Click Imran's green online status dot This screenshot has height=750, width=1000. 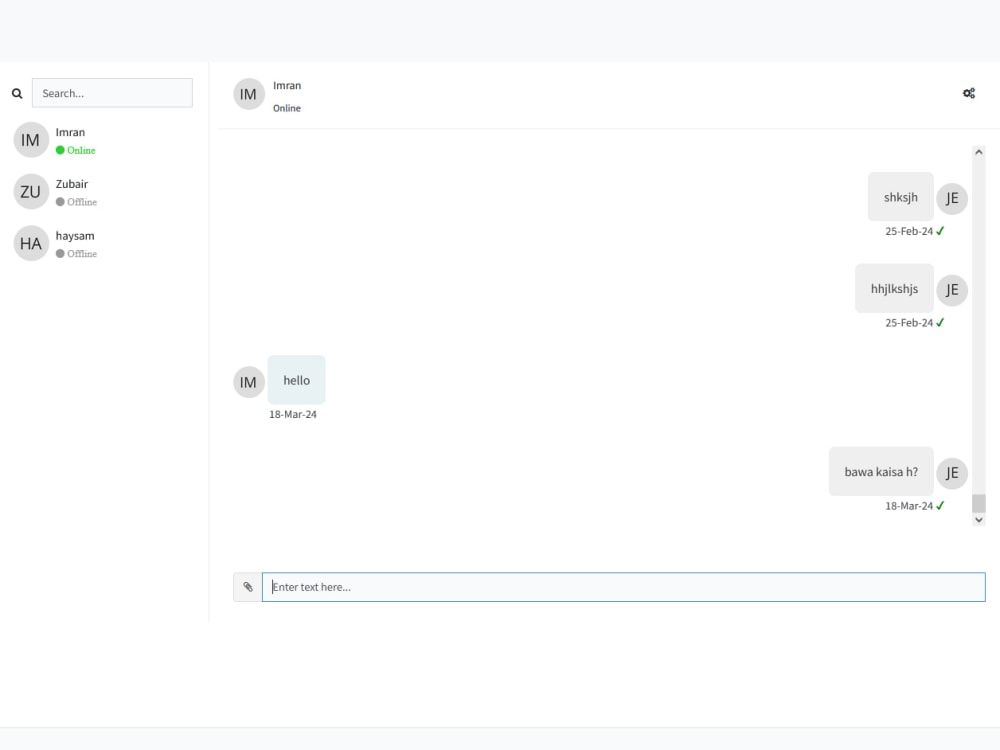pyautogui.click(x=60, y=151)
